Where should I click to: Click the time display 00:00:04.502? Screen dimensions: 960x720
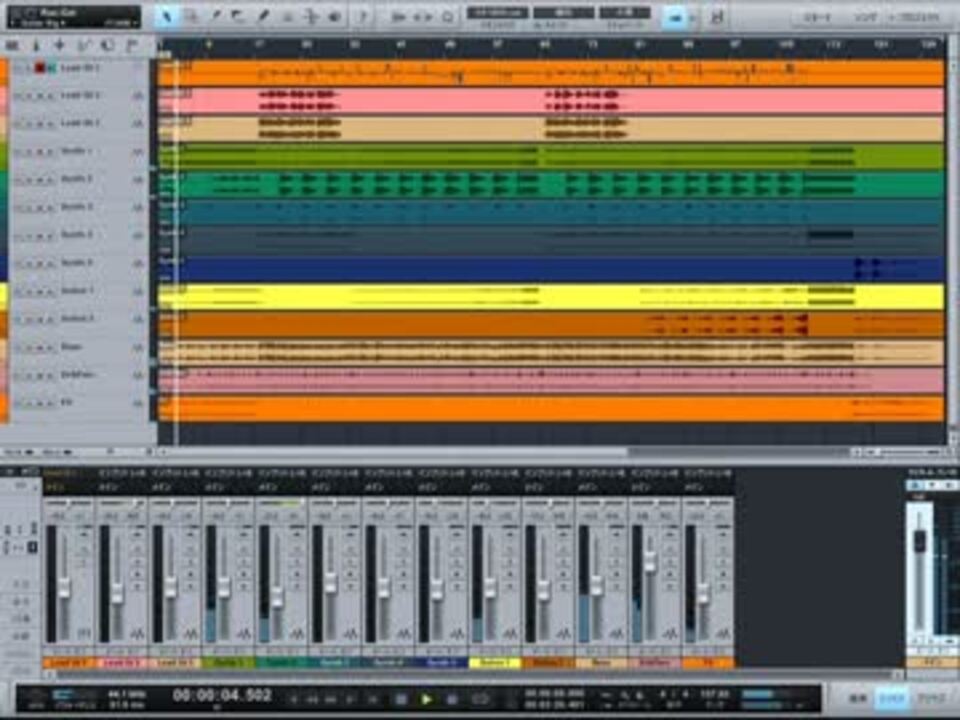(222, 695)
